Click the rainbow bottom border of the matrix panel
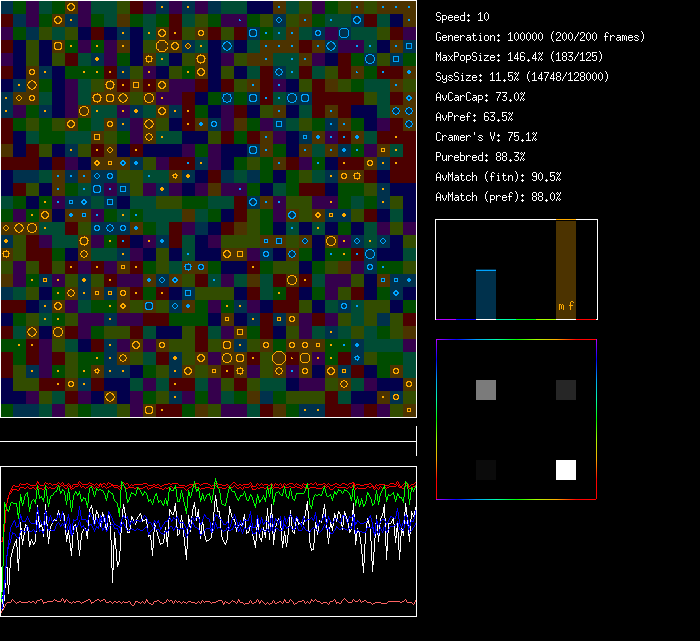The height and width of the screenshot is (641, 700). point(516,498)
